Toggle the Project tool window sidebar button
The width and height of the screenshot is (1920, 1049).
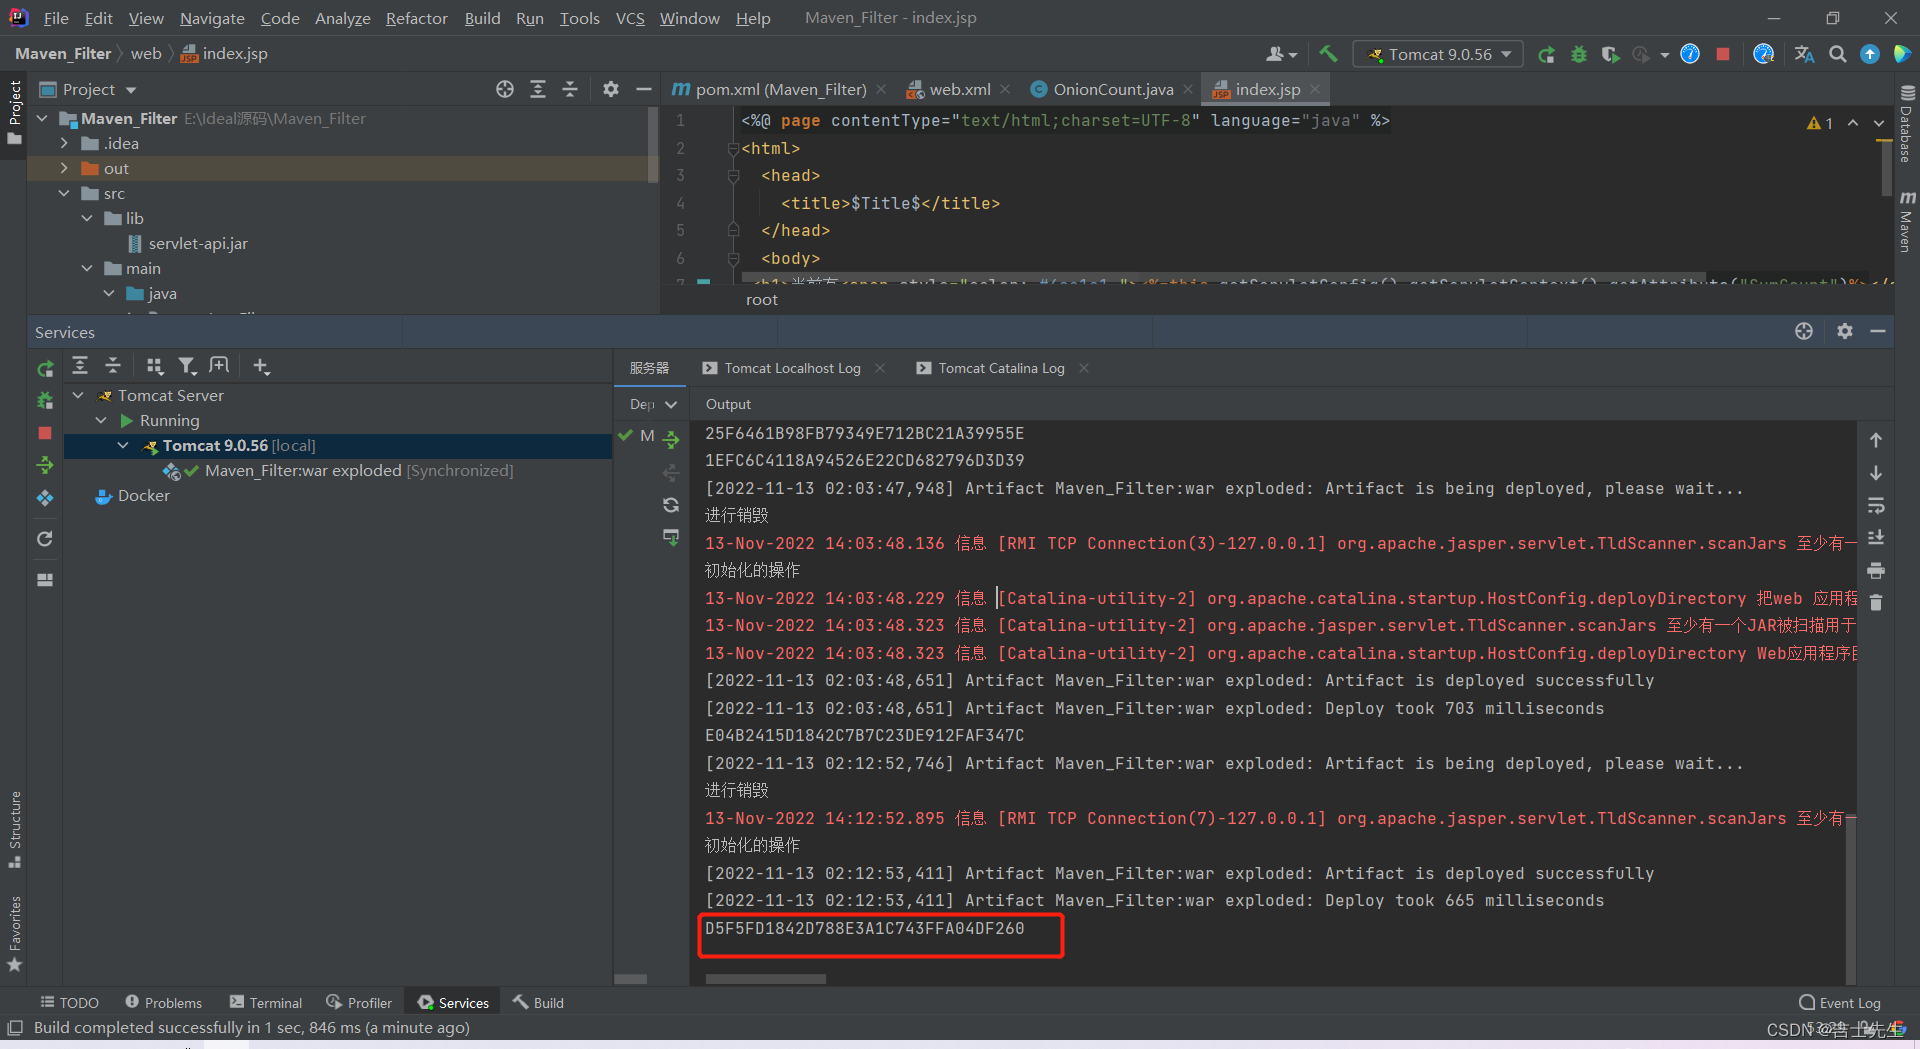15,110
